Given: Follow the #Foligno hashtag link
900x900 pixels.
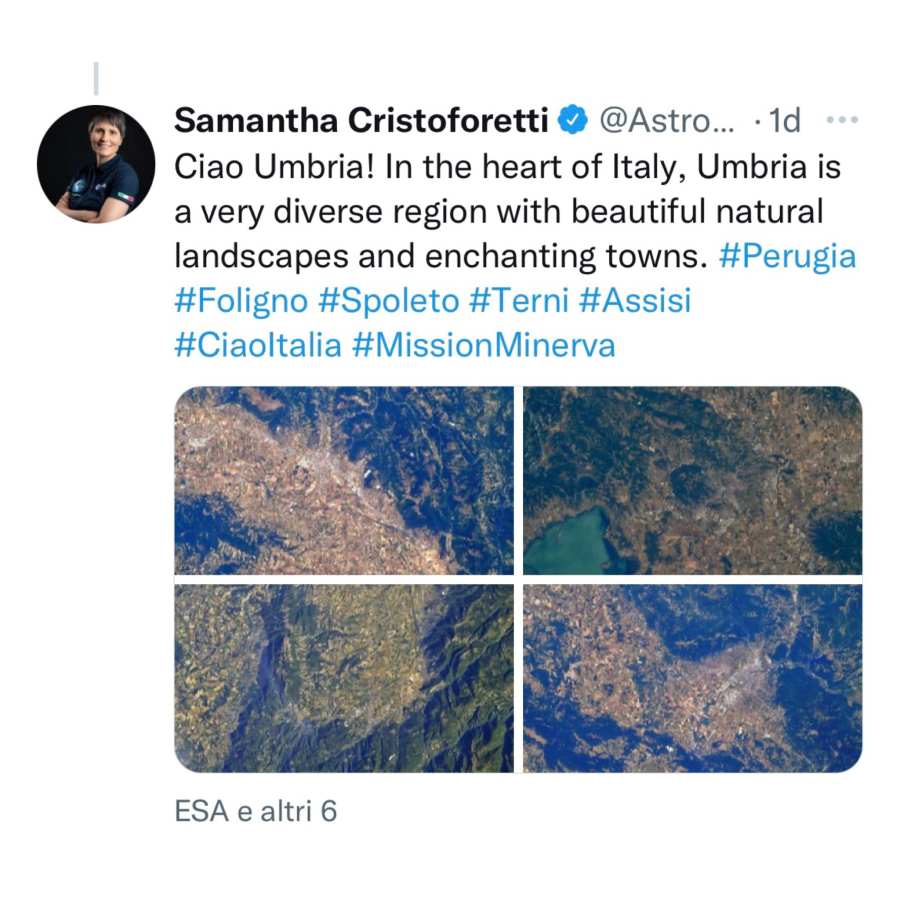Looking at the screenshot, I should coord(241,301).
